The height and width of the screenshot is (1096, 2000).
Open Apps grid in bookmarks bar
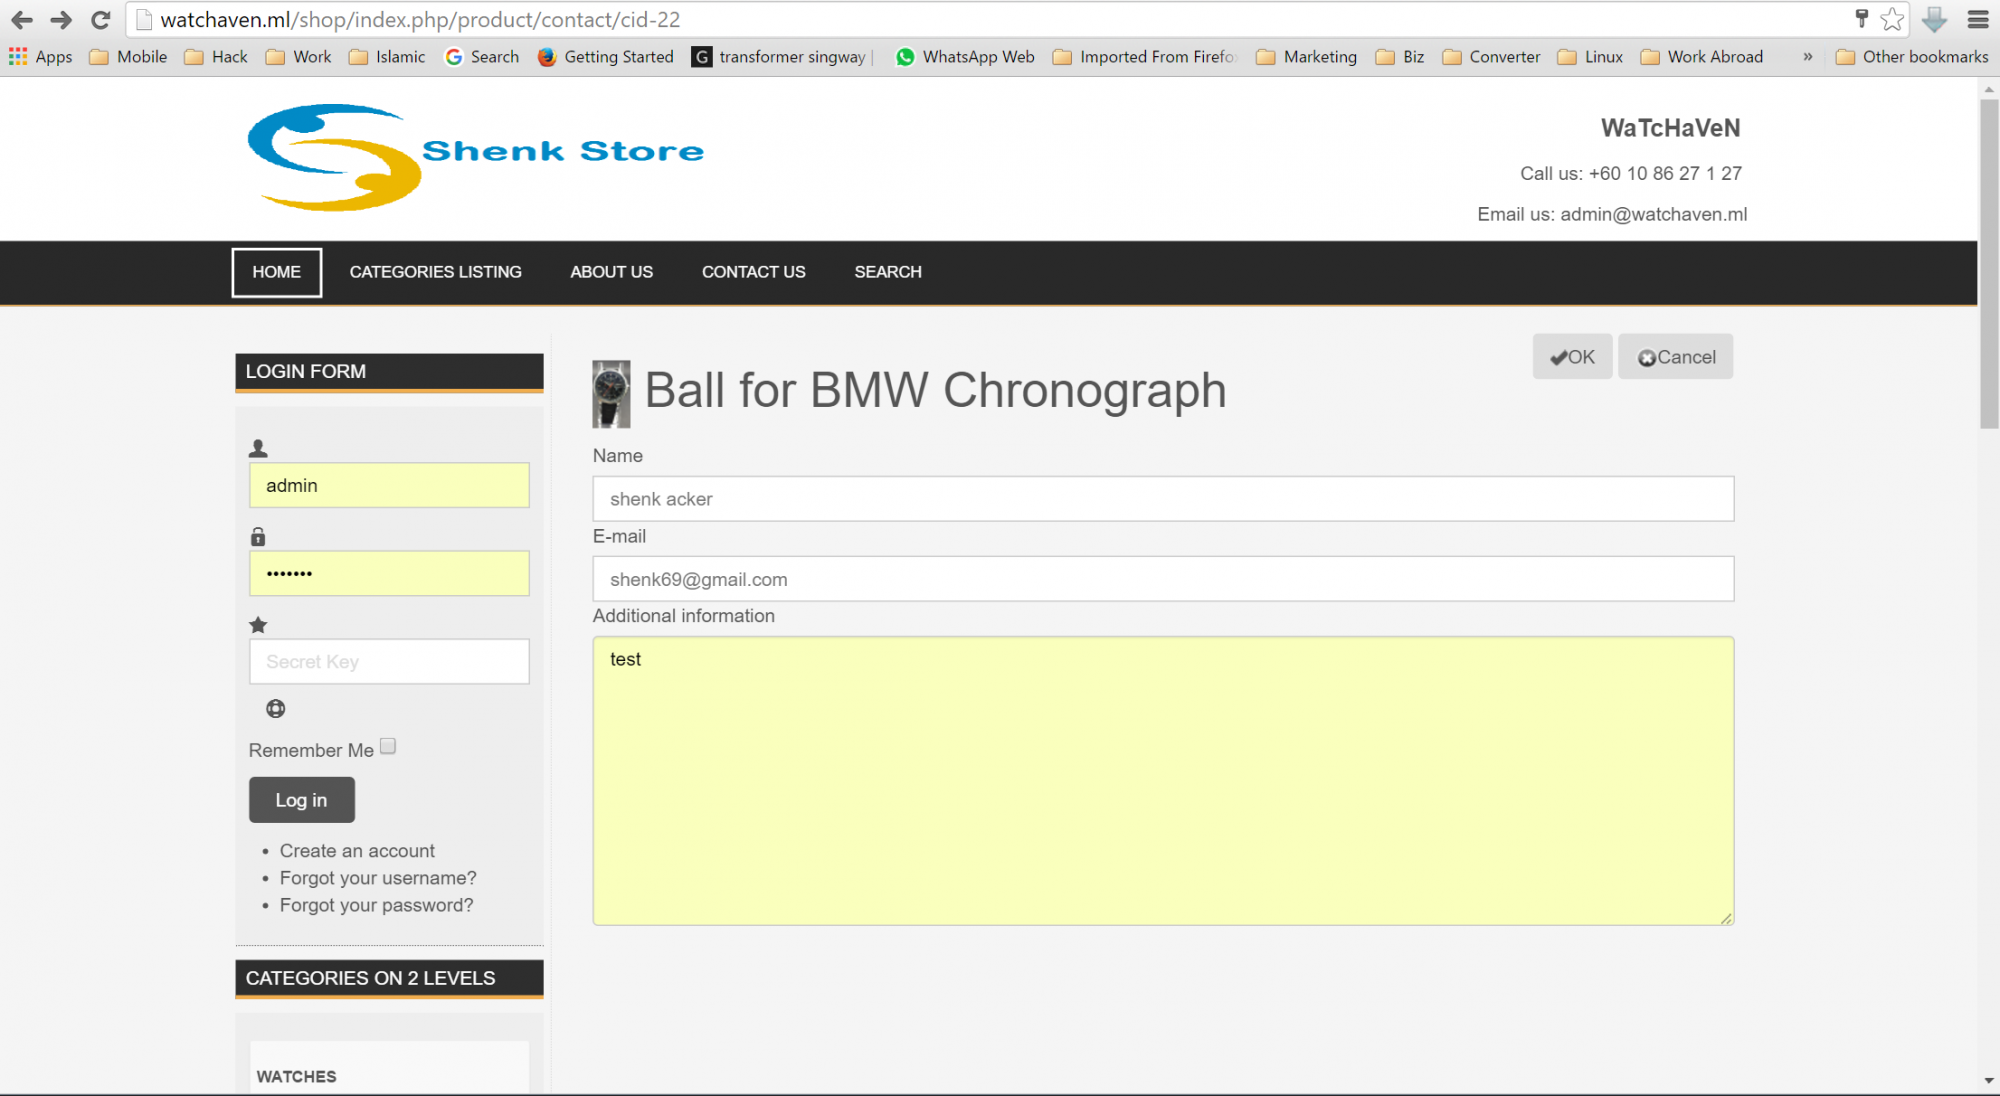point(41,57)
